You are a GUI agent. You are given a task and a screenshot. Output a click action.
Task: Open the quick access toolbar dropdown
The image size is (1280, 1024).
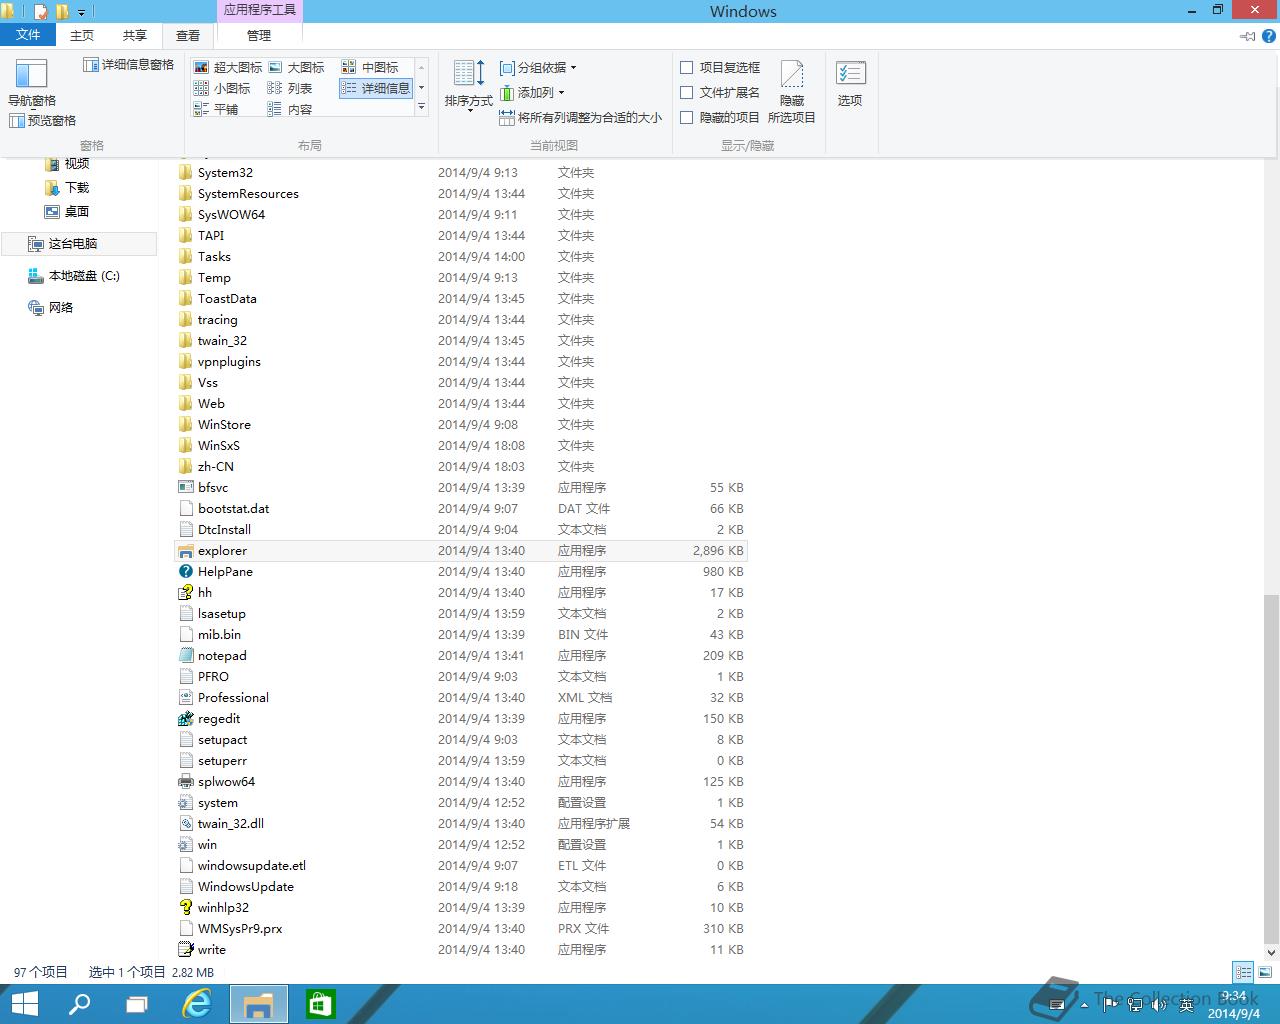click(82, 12)
